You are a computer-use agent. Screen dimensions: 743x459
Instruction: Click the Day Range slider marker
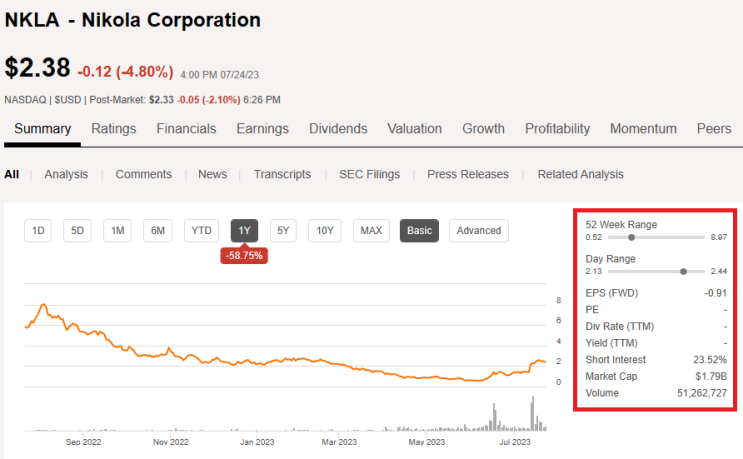tap(683, 271)
